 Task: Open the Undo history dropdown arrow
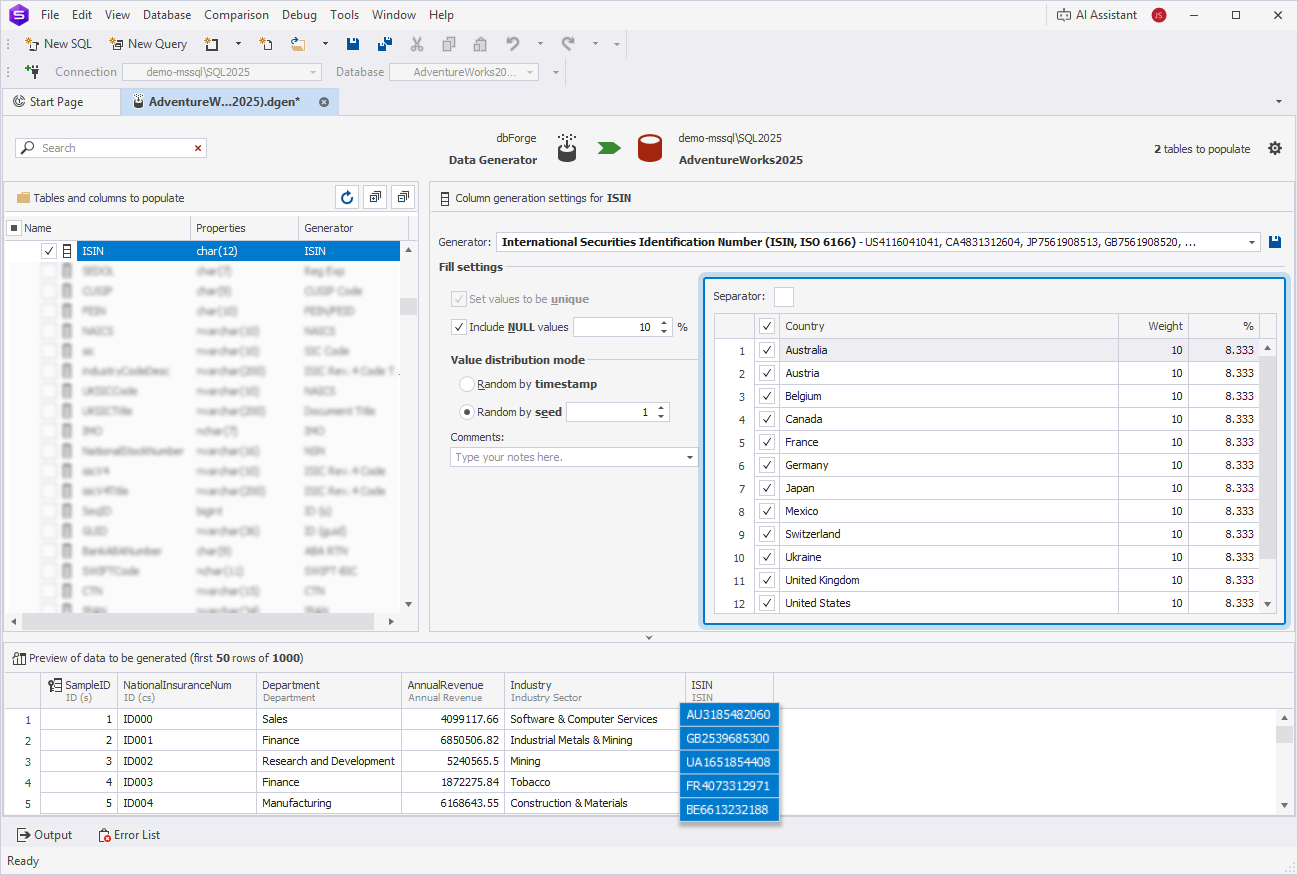[540, 44]
